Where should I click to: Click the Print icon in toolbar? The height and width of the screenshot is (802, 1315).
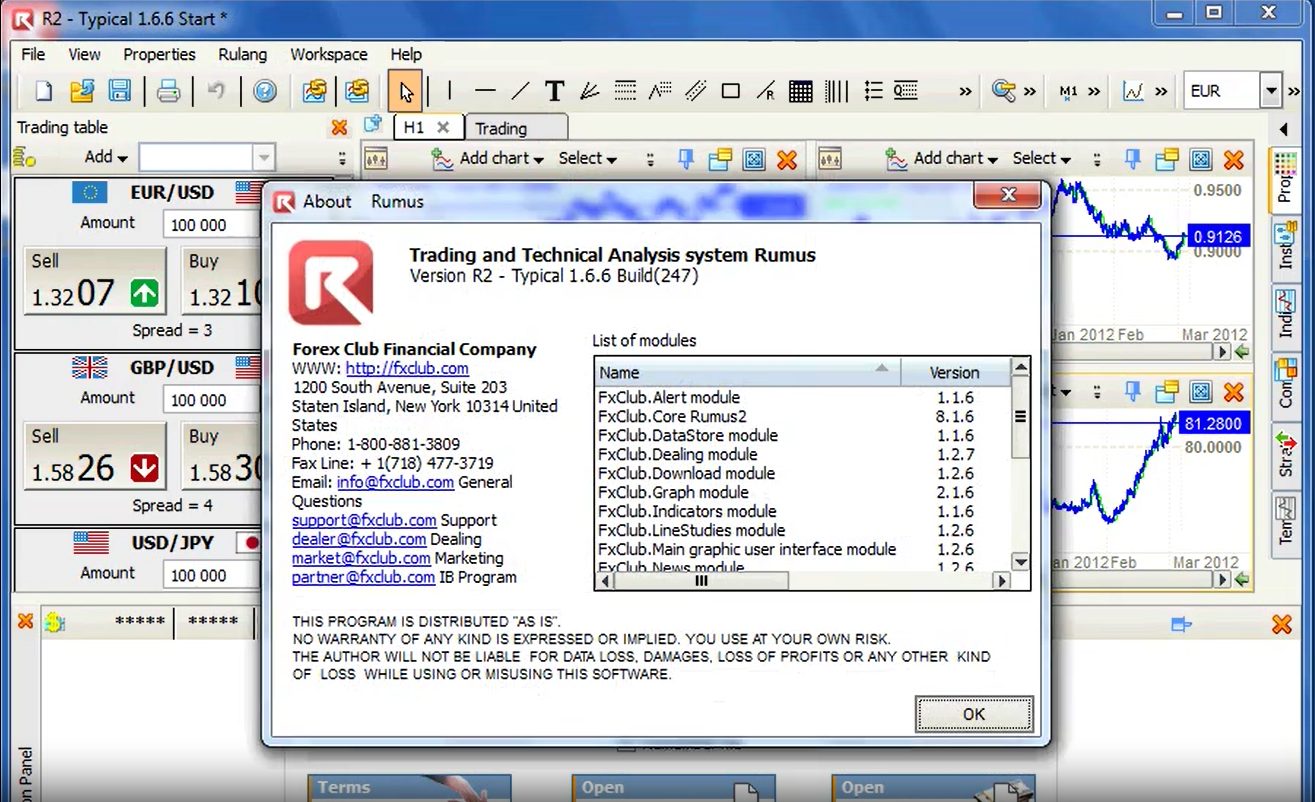tap(168, 91)
